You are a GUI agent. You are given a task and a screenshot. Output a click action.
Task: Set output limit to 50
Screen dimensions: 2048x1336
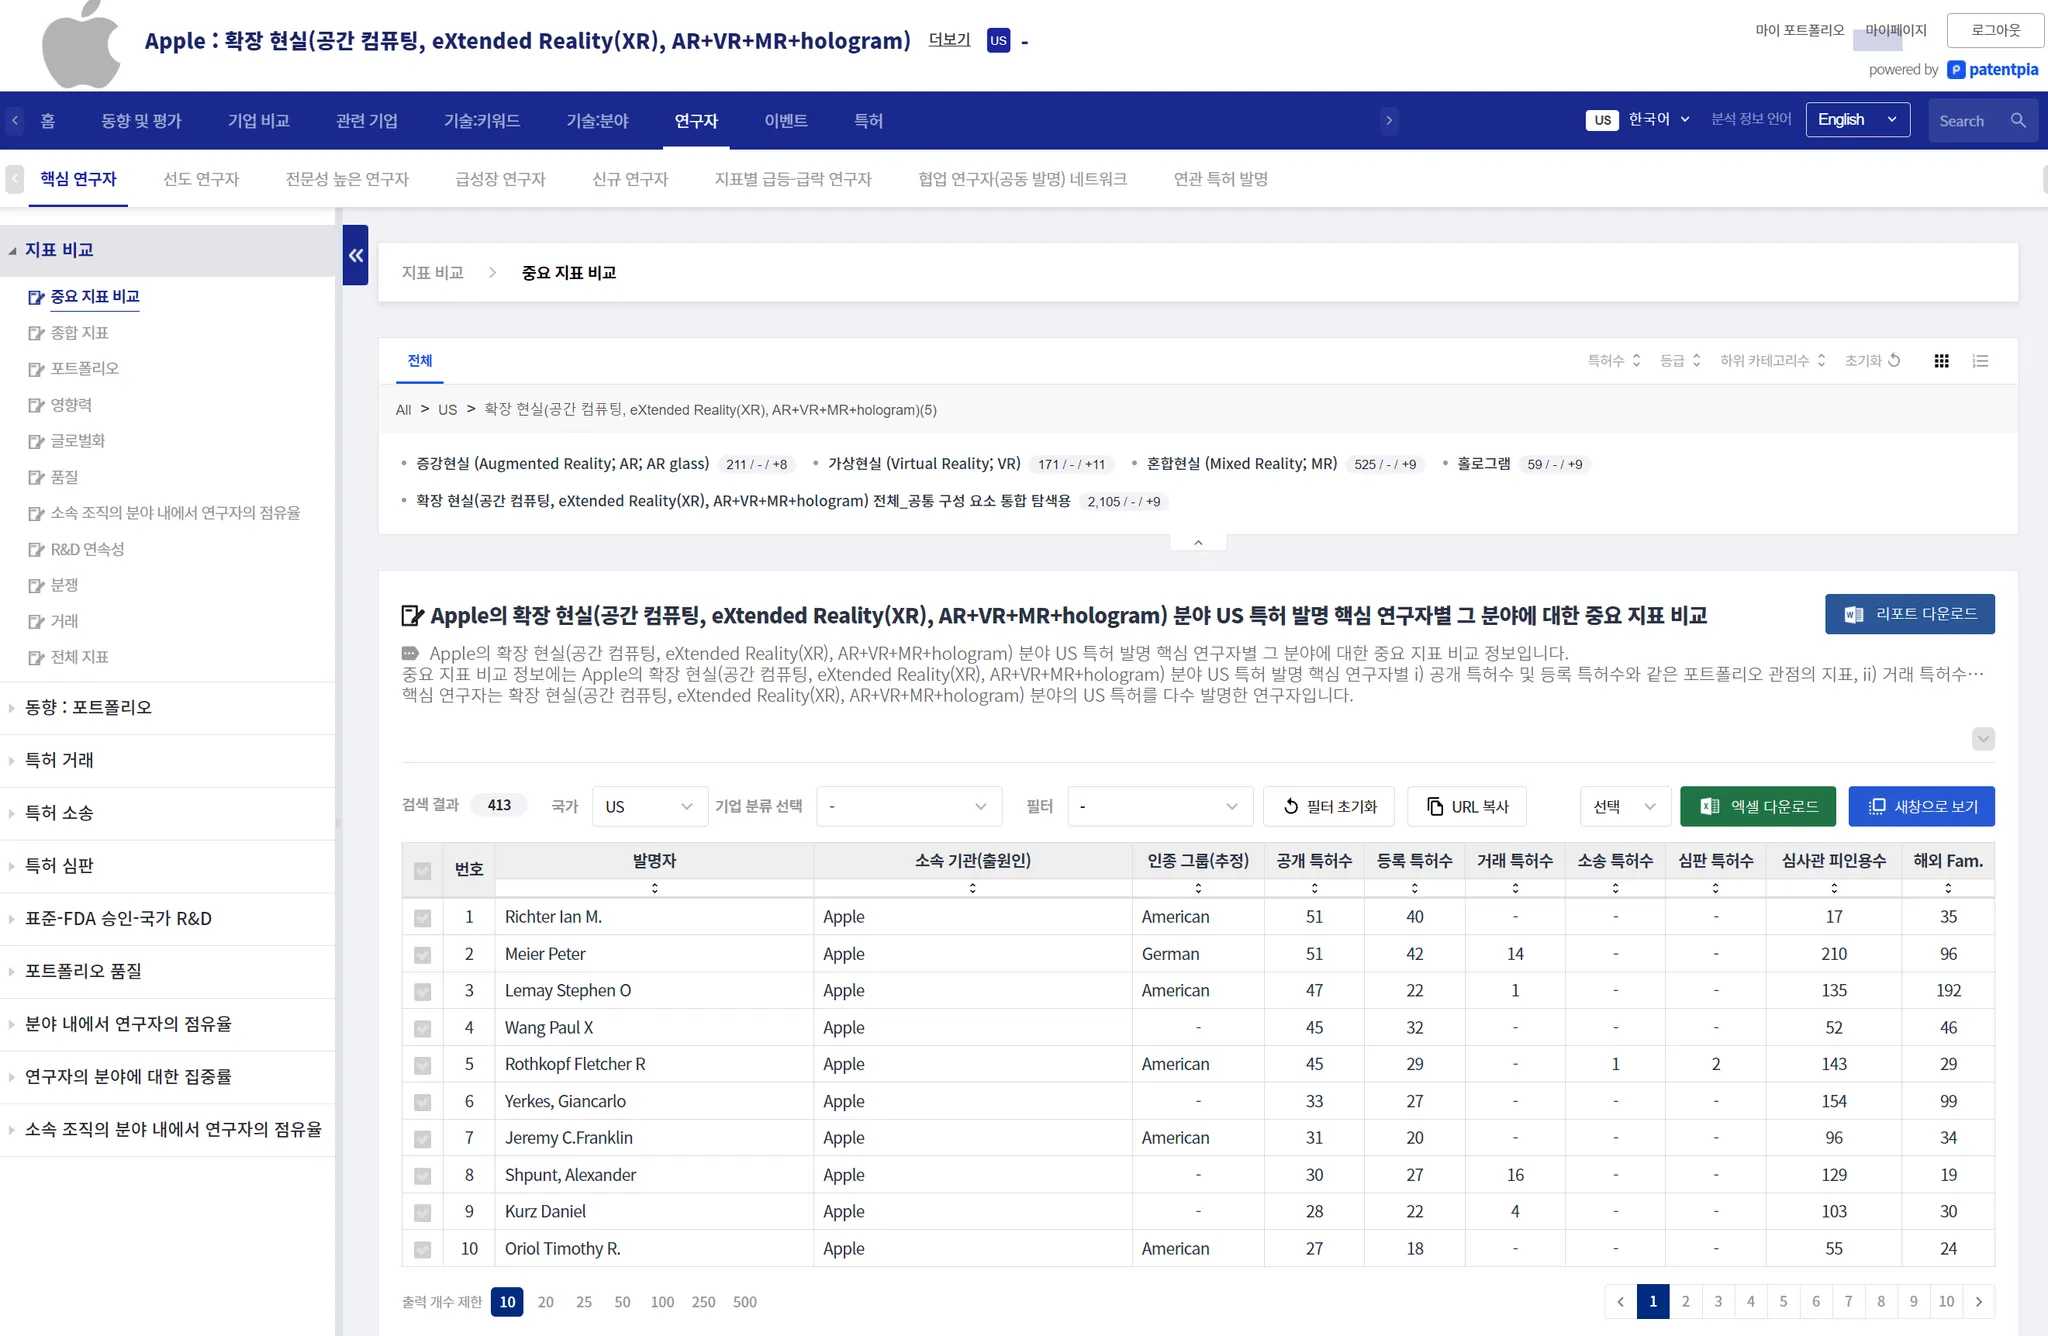622,1302
